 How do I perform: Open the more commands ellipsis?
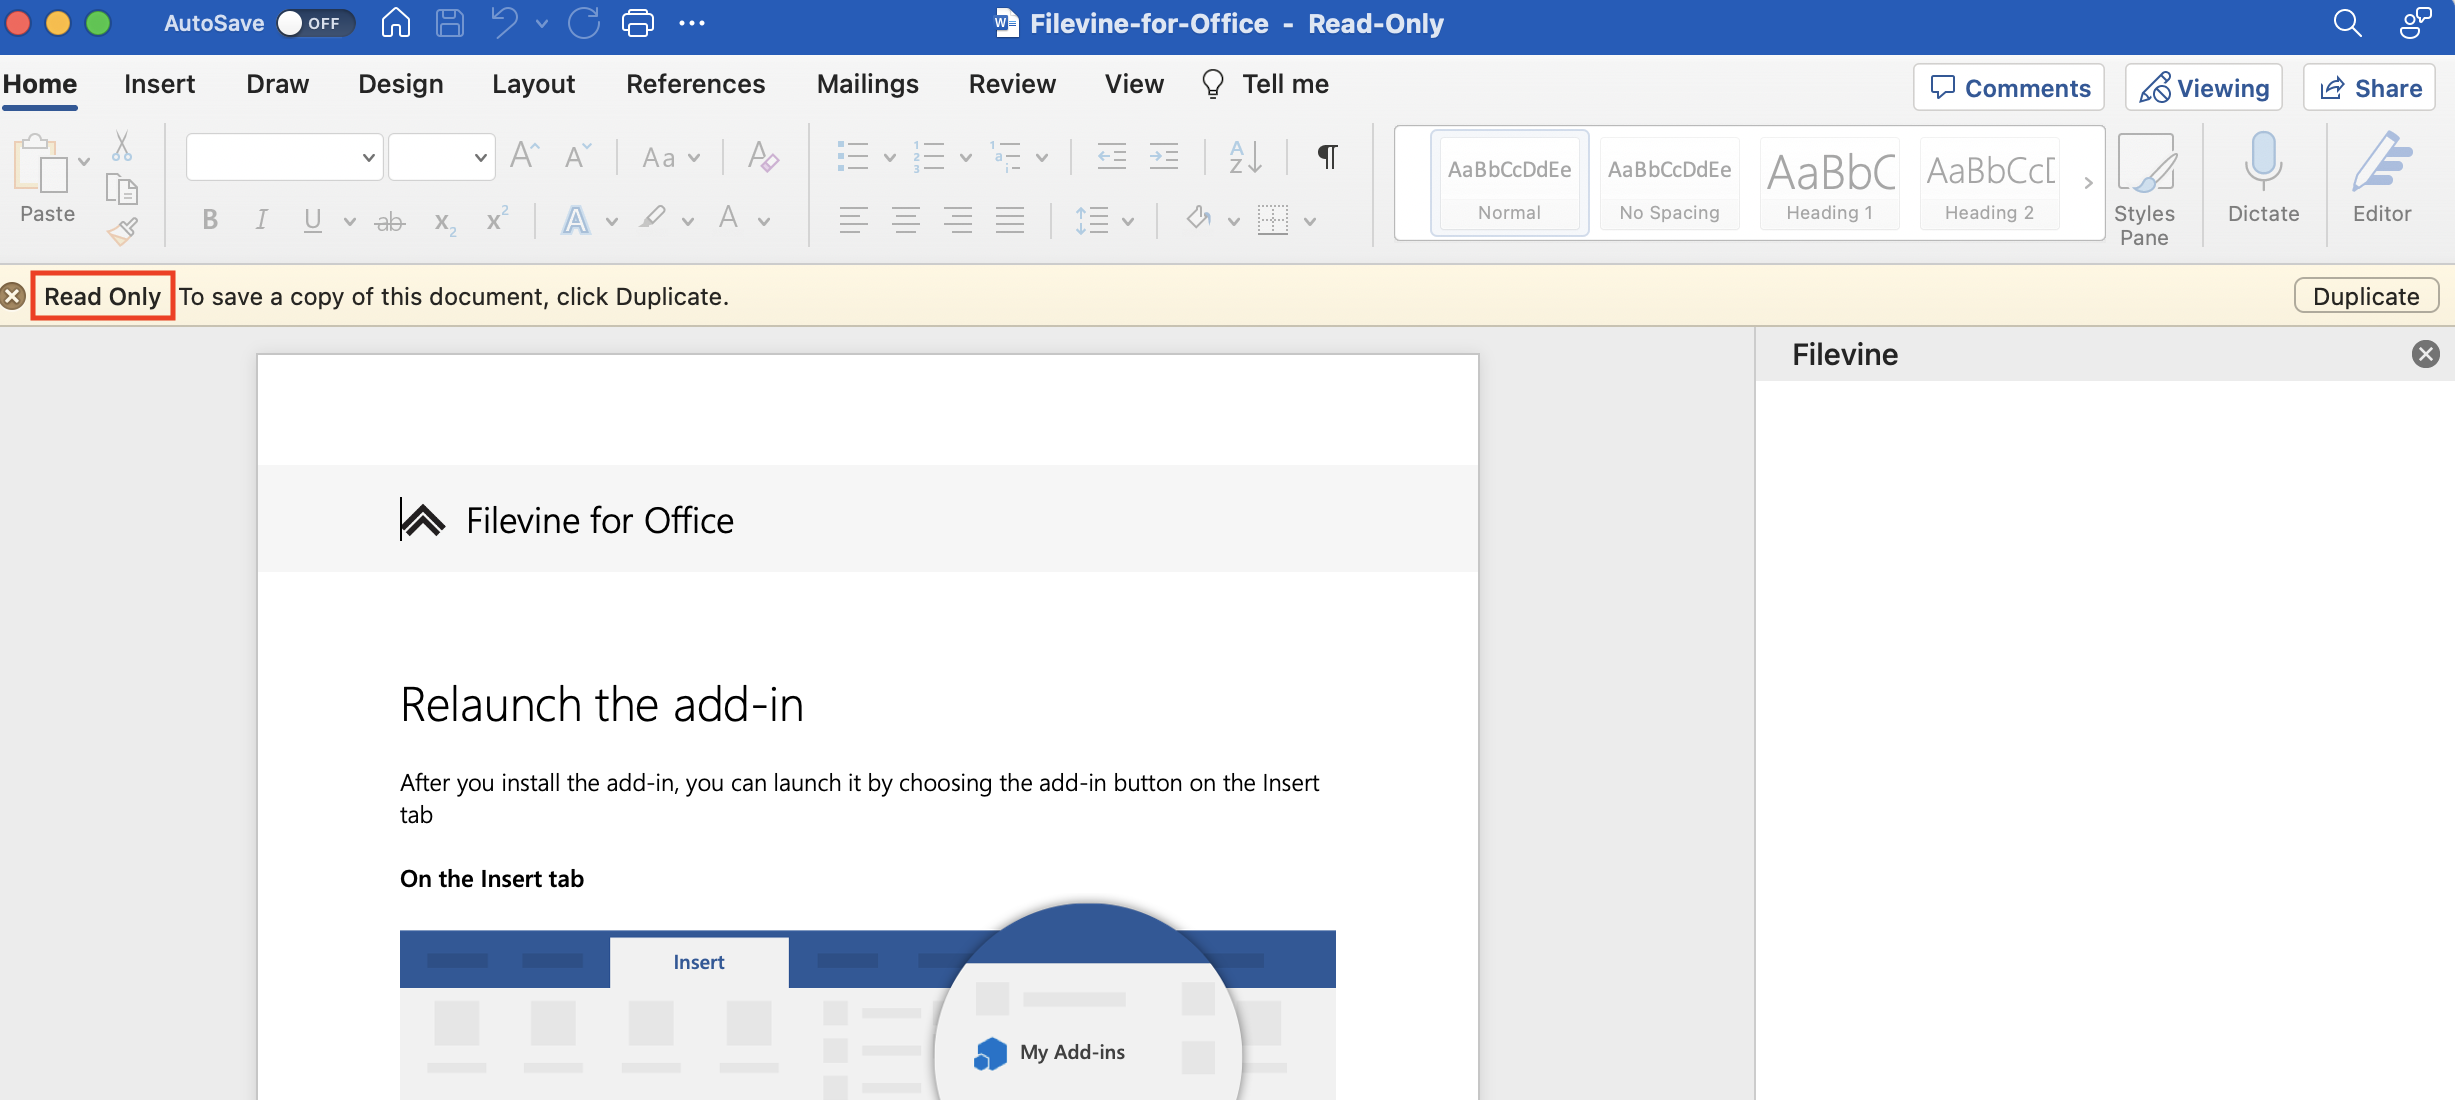692,23
